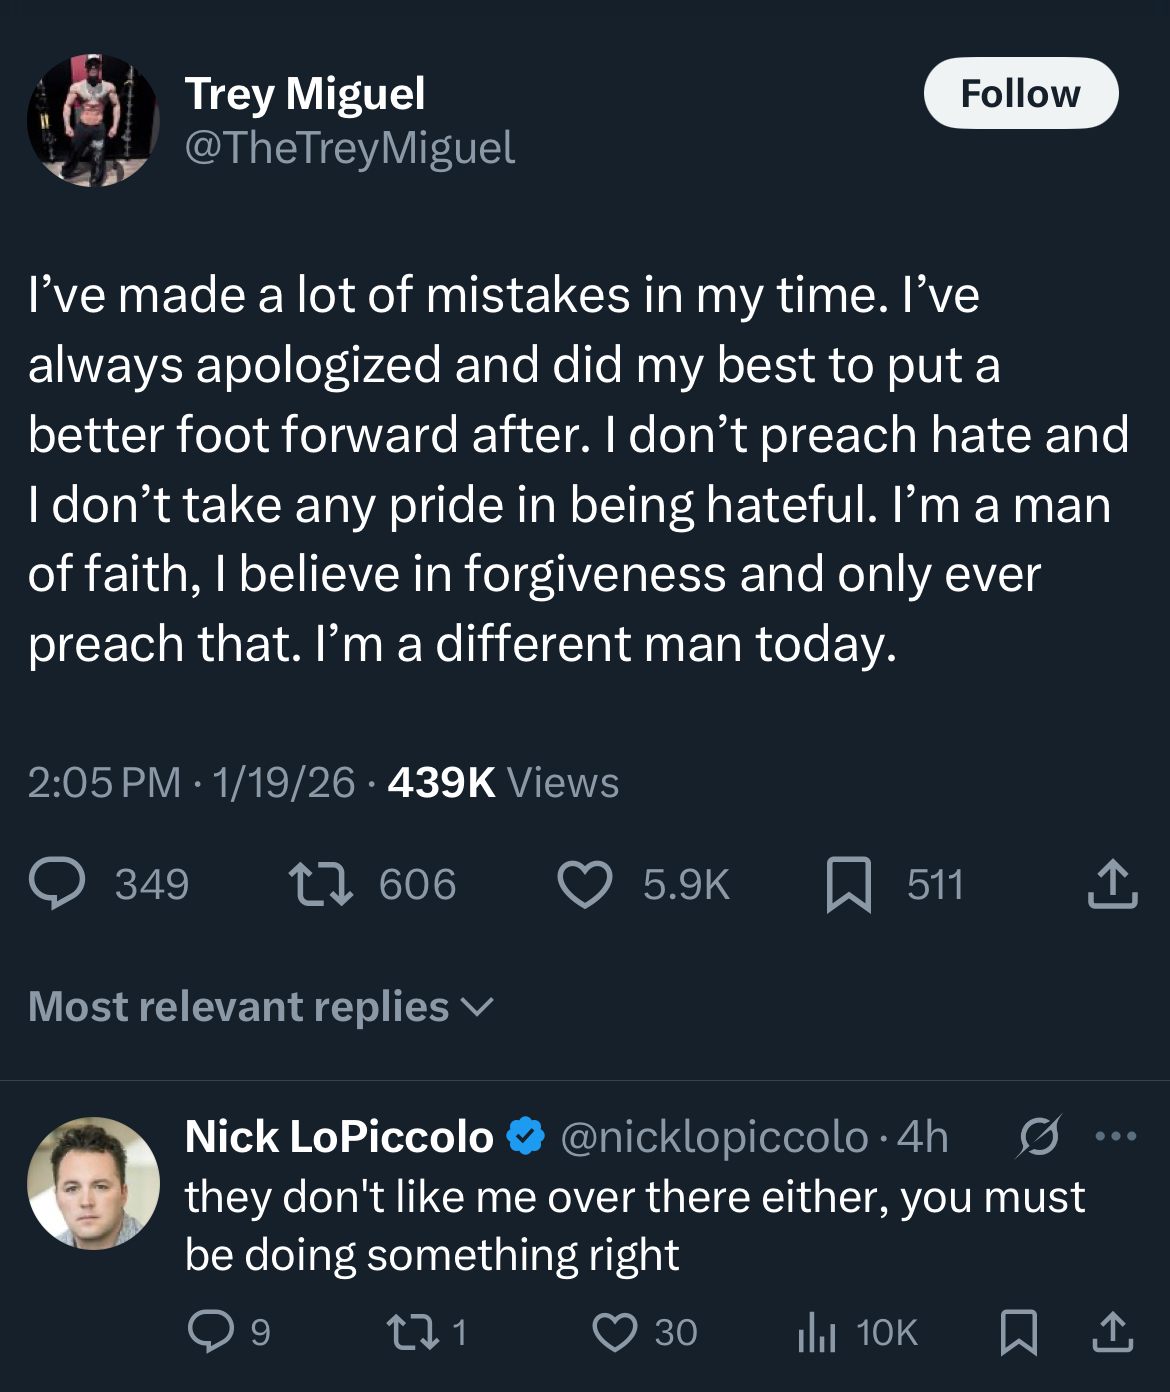Open Trey Miguel's profile picture
Image resolution: width=1170 pixels, height=1392 pixels.
93,121
